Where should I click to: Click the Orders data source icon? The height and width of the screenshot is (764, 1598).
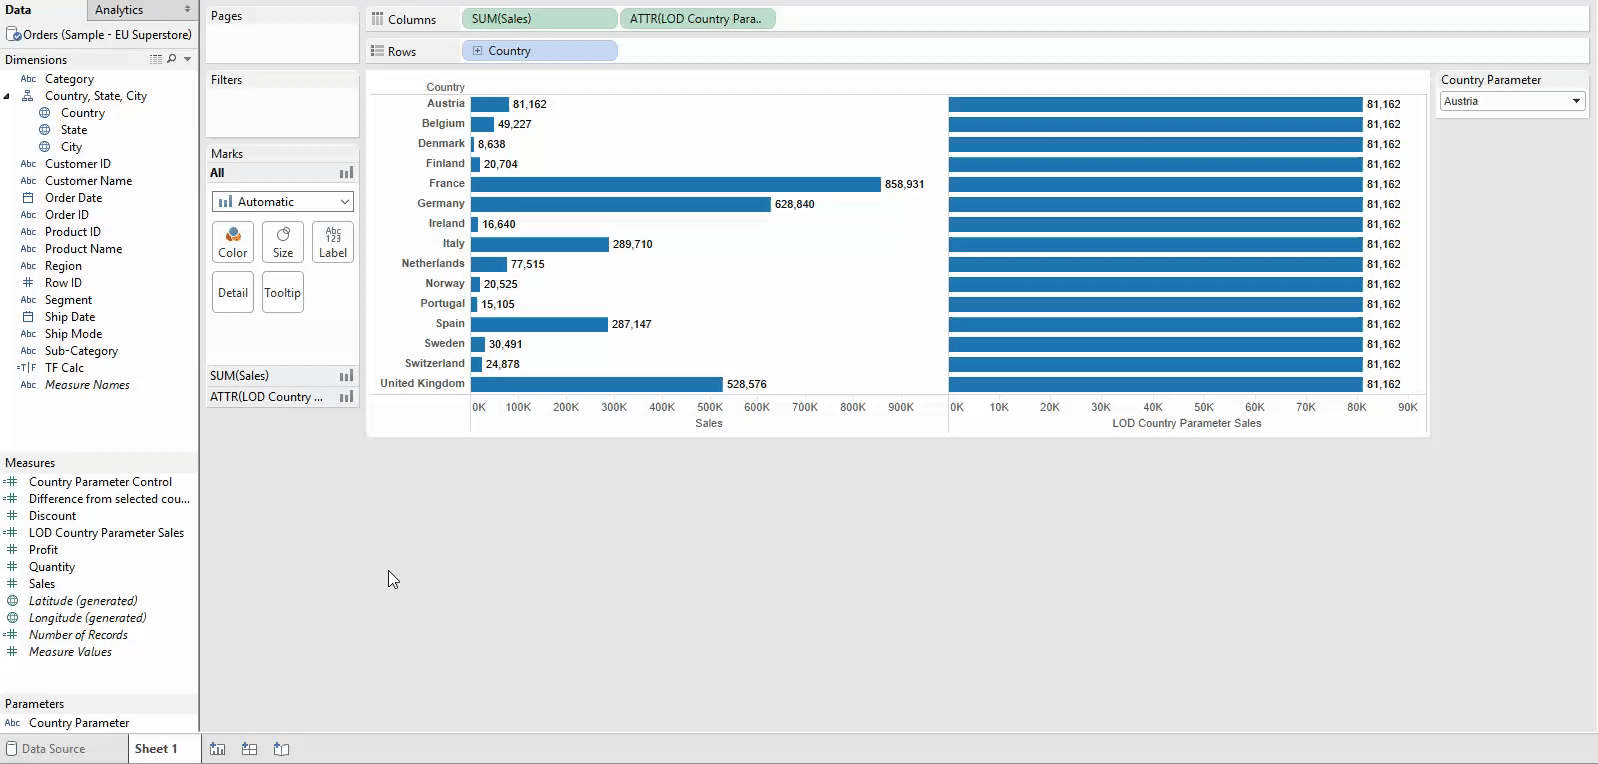pos(13,34)
